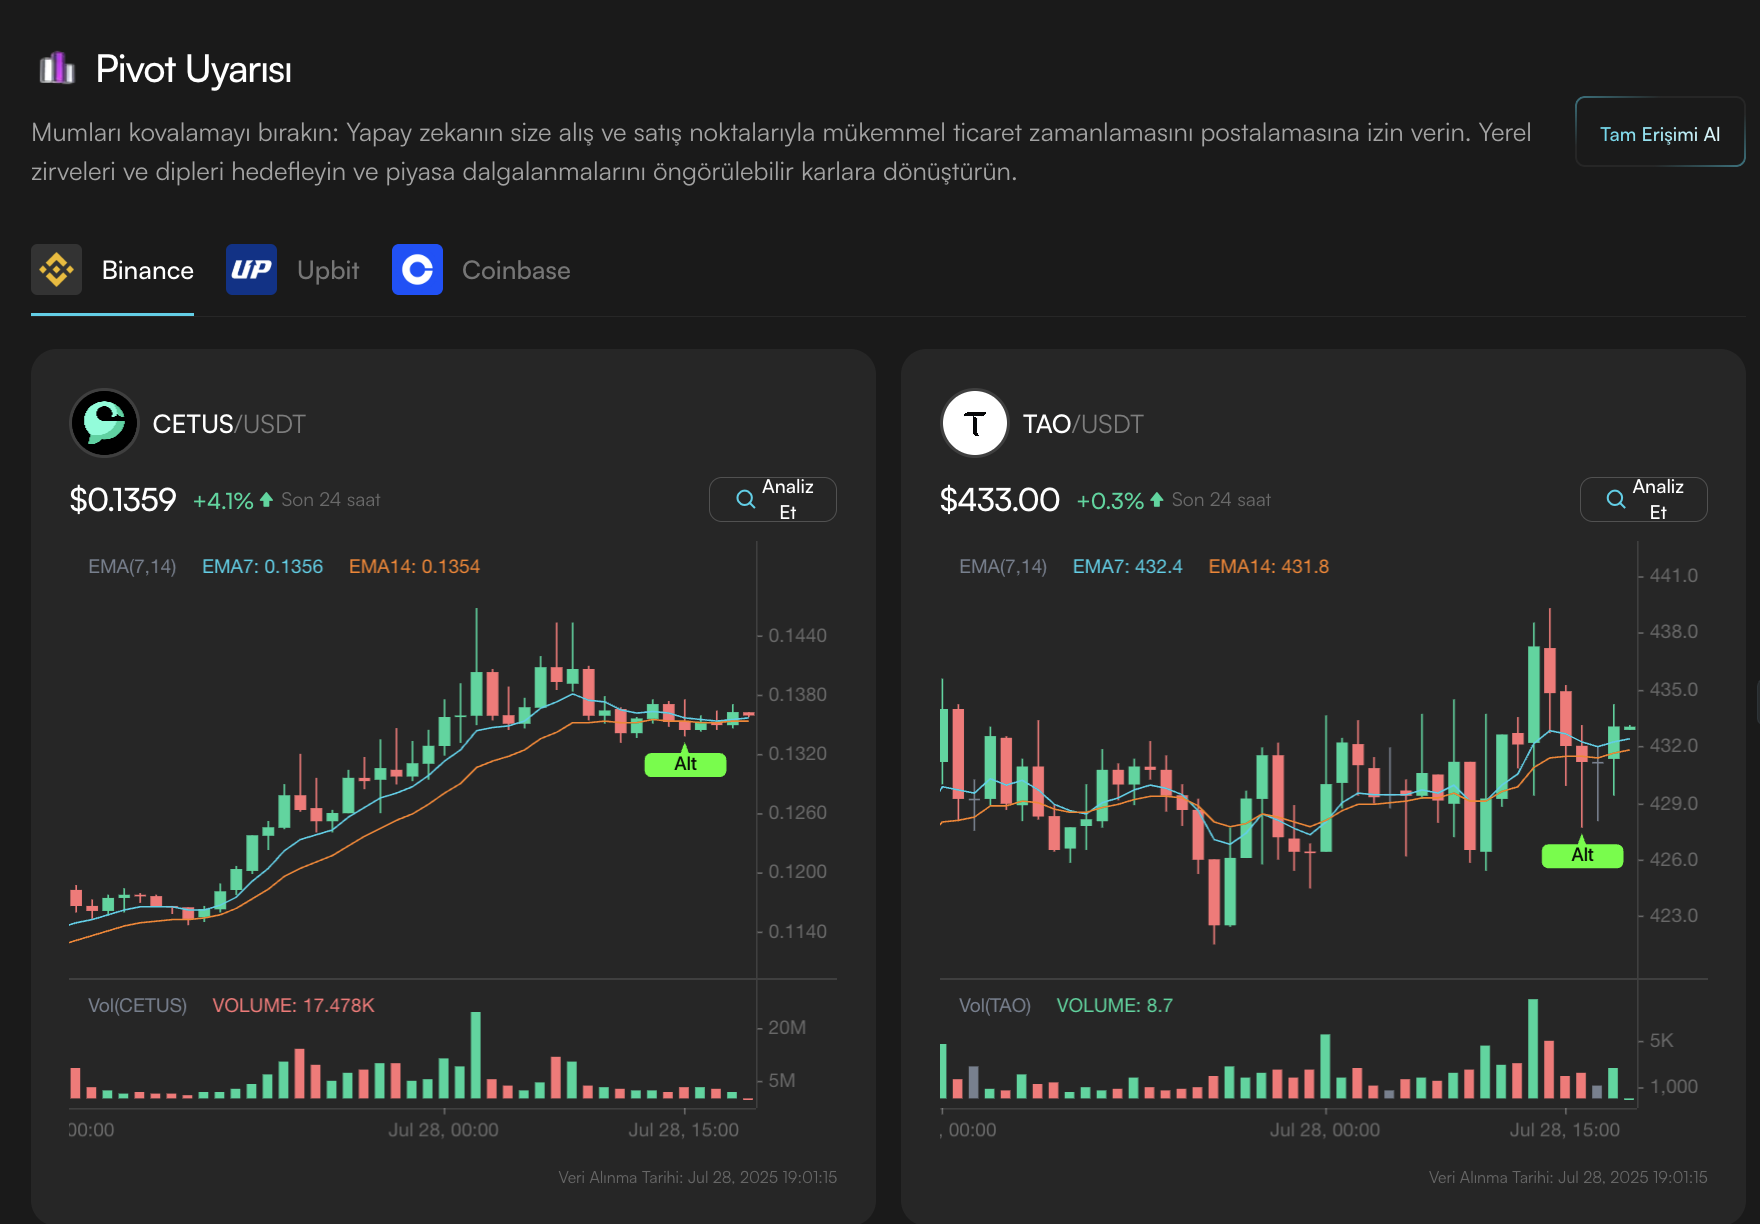Screen dimensions: 1760x1224
Task: Open the Upbit exchange tab
Action: 328,271
